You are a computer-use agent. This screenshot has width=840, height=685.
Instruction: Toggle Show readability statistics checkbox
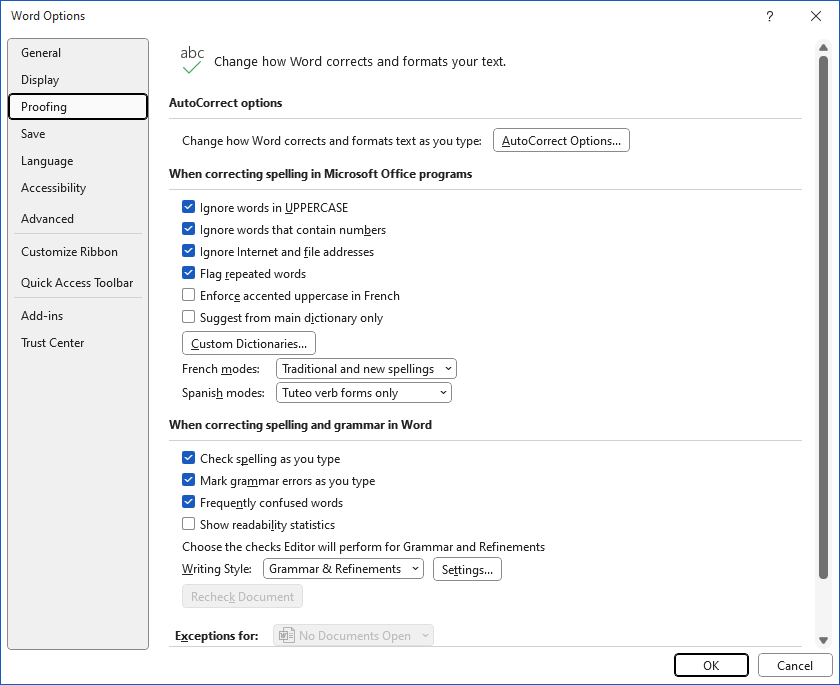pyautogui.click(x=189, y=524)
